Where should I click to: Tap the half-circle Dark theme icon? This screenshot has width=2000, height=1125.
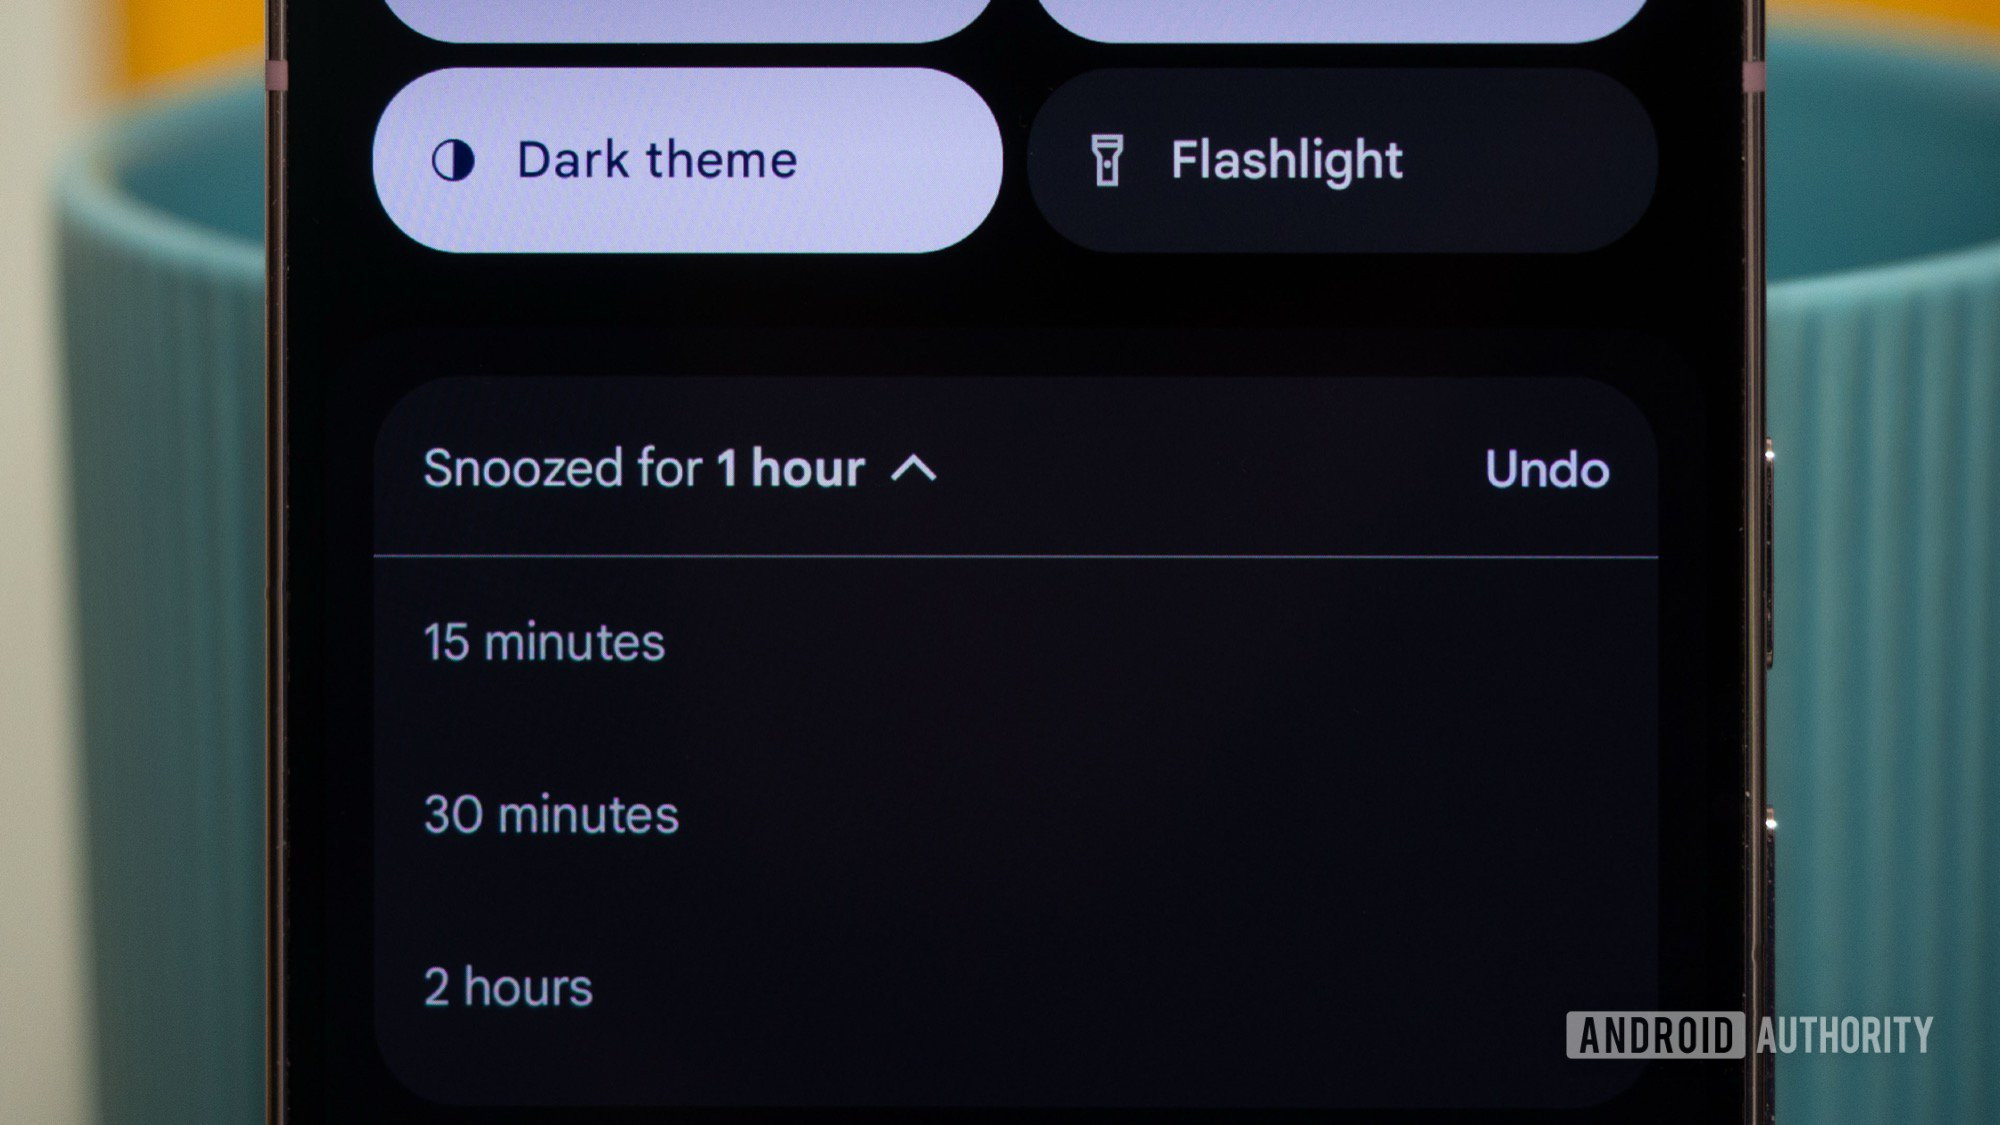(x=453, y=160)
